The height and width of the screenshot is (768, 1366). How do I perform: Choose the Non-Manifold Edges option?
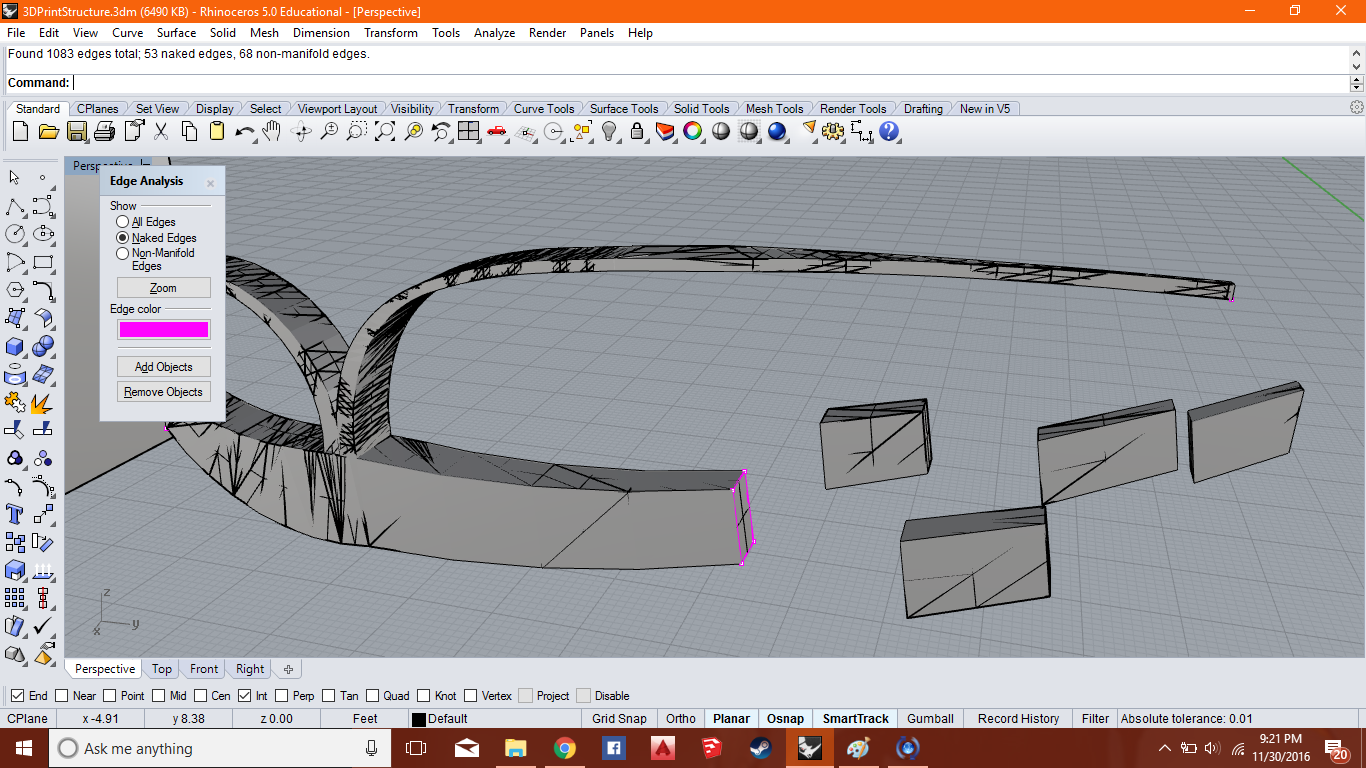pyautogui.click(x=123, y=254)
